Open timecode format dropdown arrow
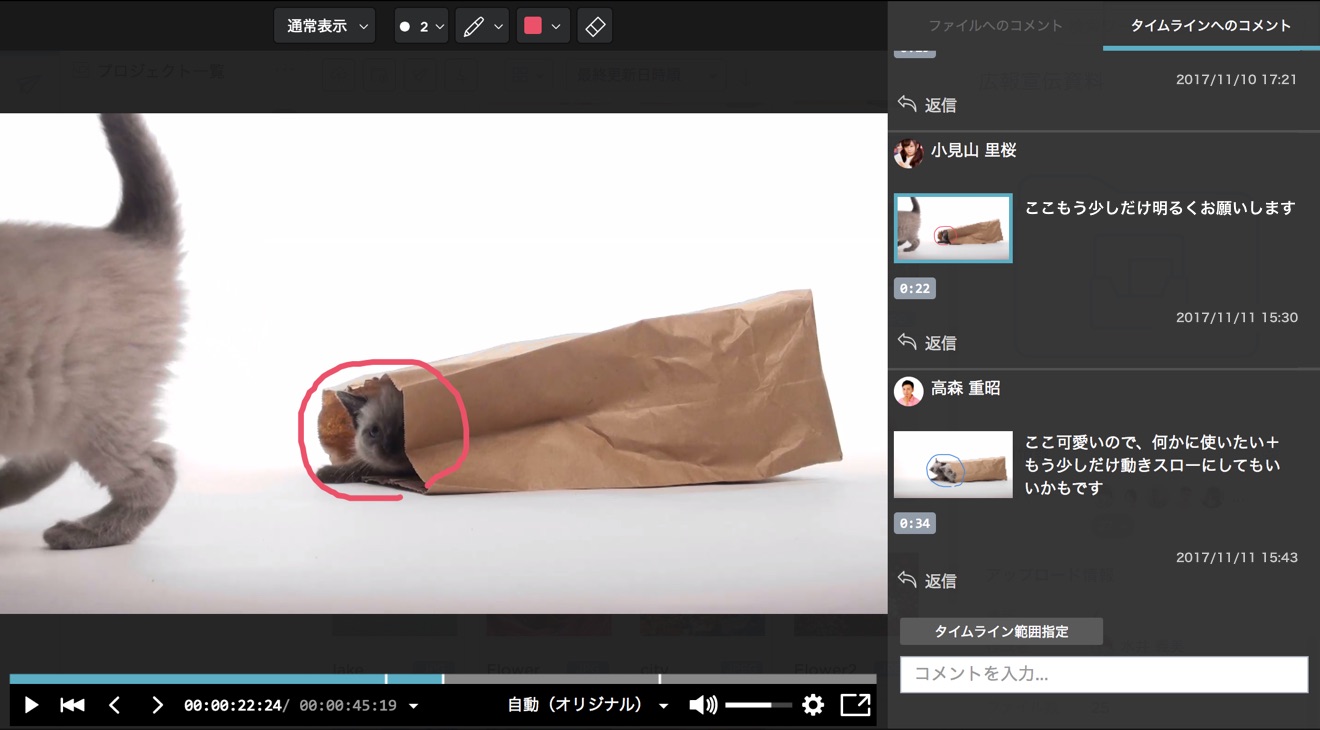Screen dimensions: 1320x730 pos(414,706)
